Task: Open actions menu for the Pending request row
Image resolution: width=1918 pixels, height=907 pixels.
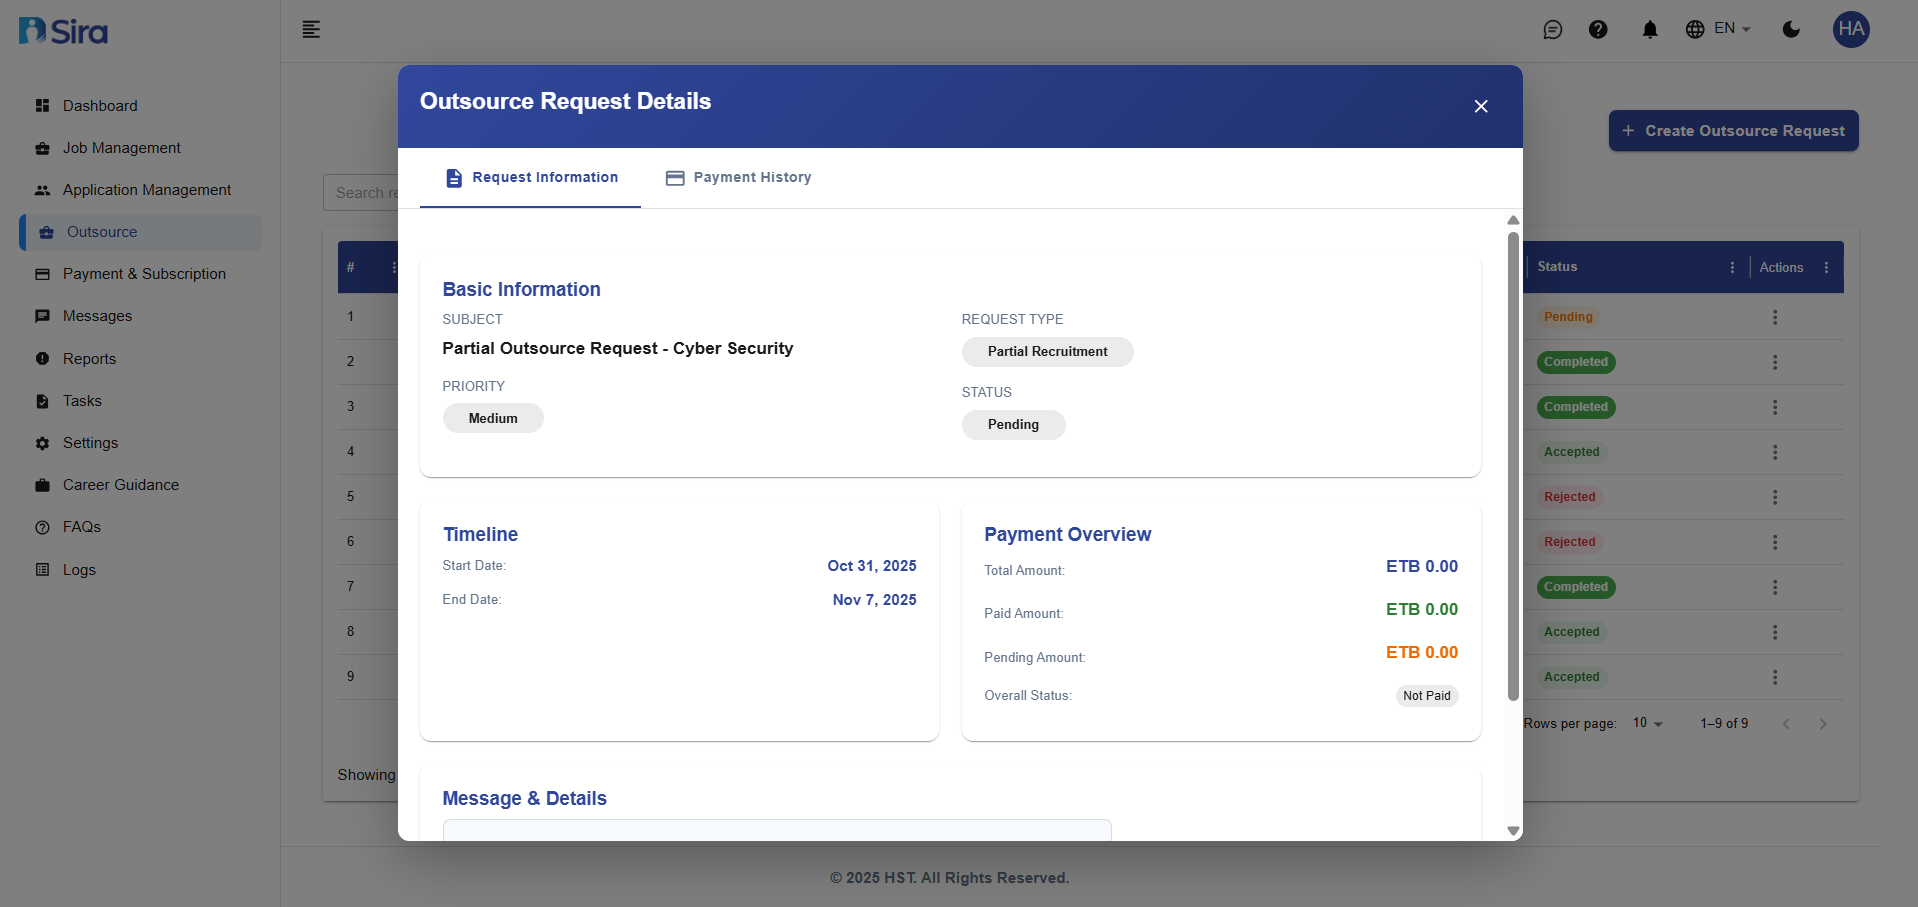Action: (1776, 317)
